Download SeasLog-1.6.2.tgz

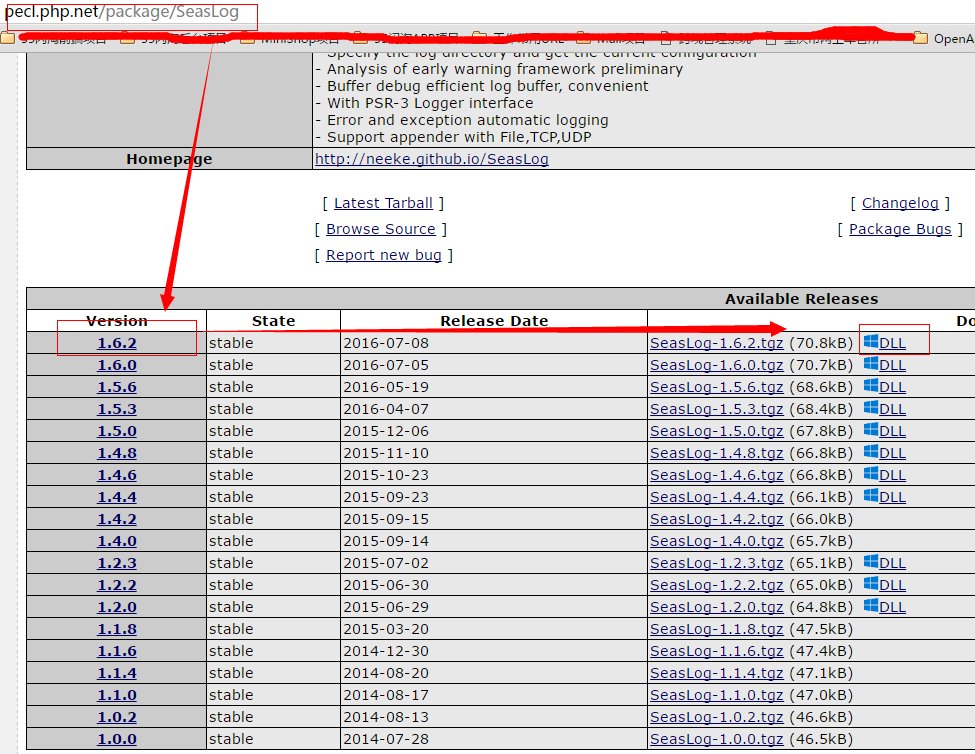[x=716, y=343]
